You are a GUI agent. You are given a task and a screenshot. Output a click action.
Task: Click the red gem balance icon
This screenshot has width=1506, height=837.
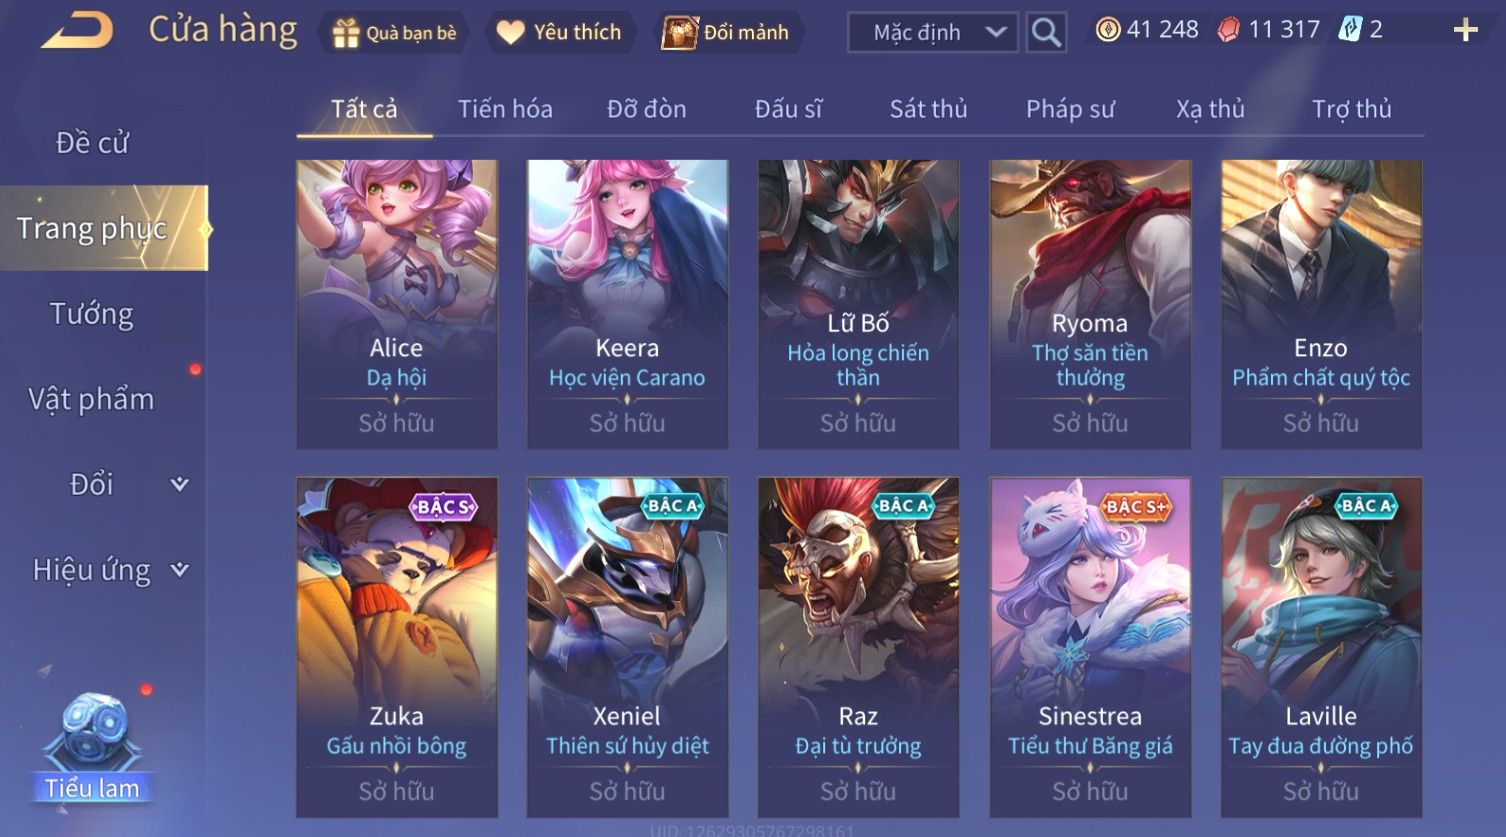(1229, 30)
